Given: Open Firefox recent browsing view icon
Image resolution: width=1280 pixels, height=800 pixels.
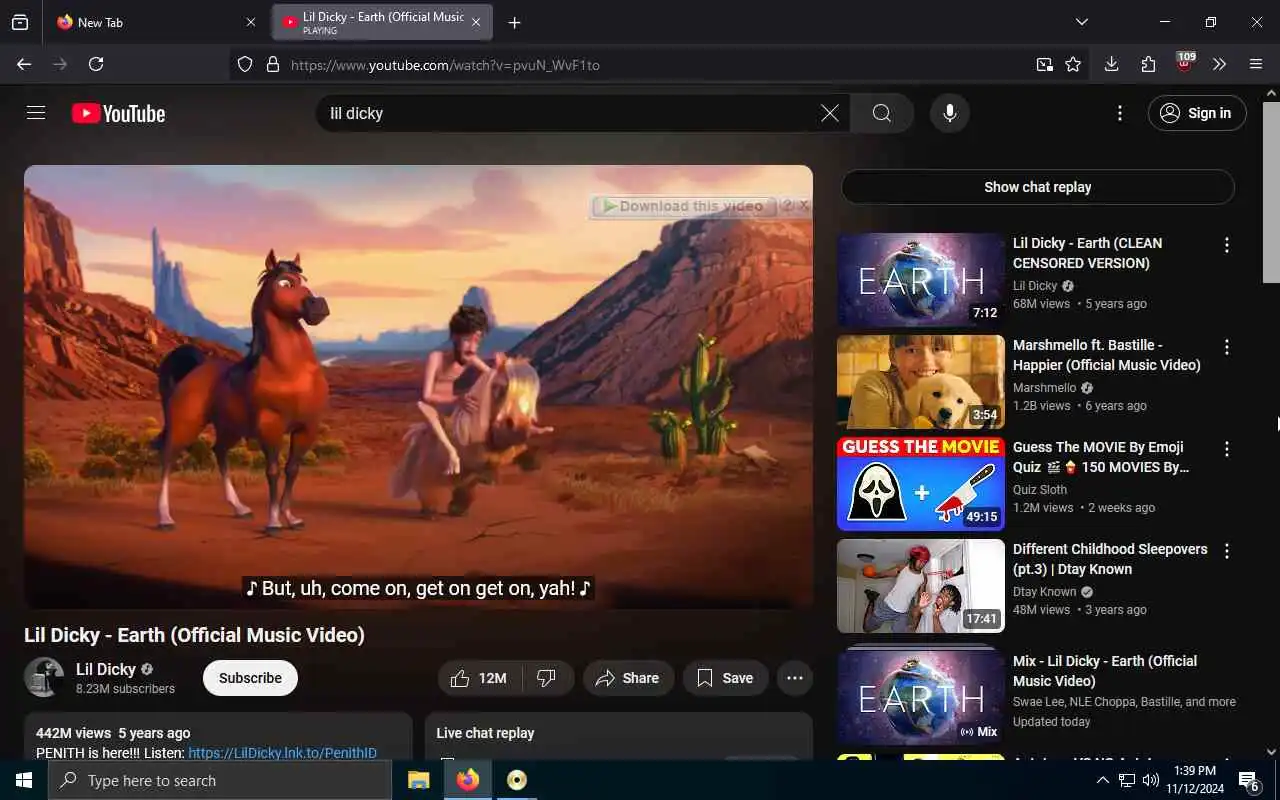Looking at the screenshot, I should 20,22.
